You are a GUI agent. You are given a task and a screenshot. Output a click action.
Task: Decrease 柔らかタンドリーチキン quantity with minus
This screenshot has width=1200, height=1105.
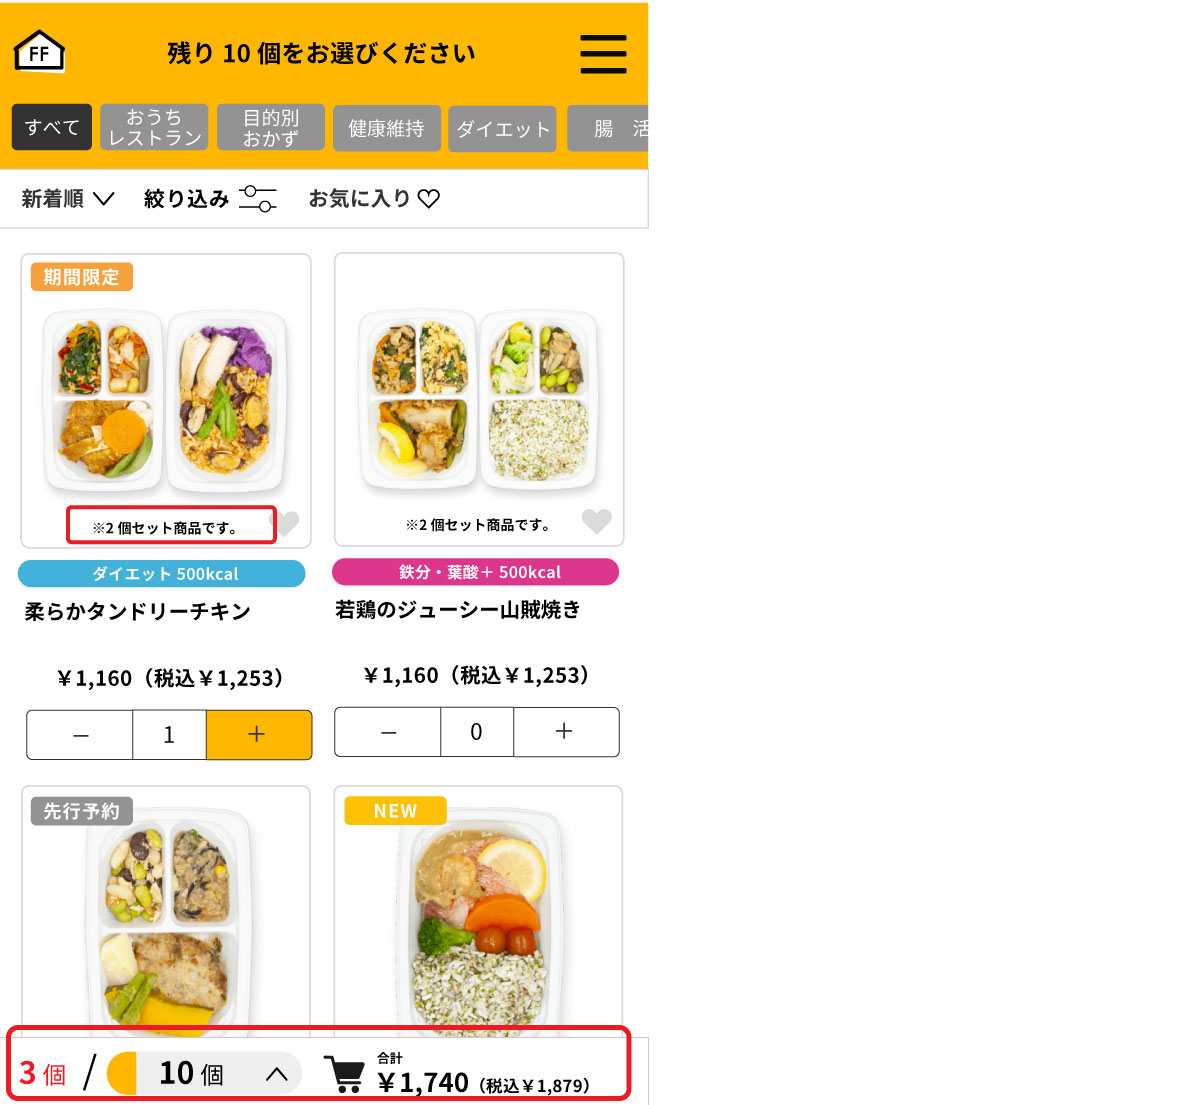80,735
